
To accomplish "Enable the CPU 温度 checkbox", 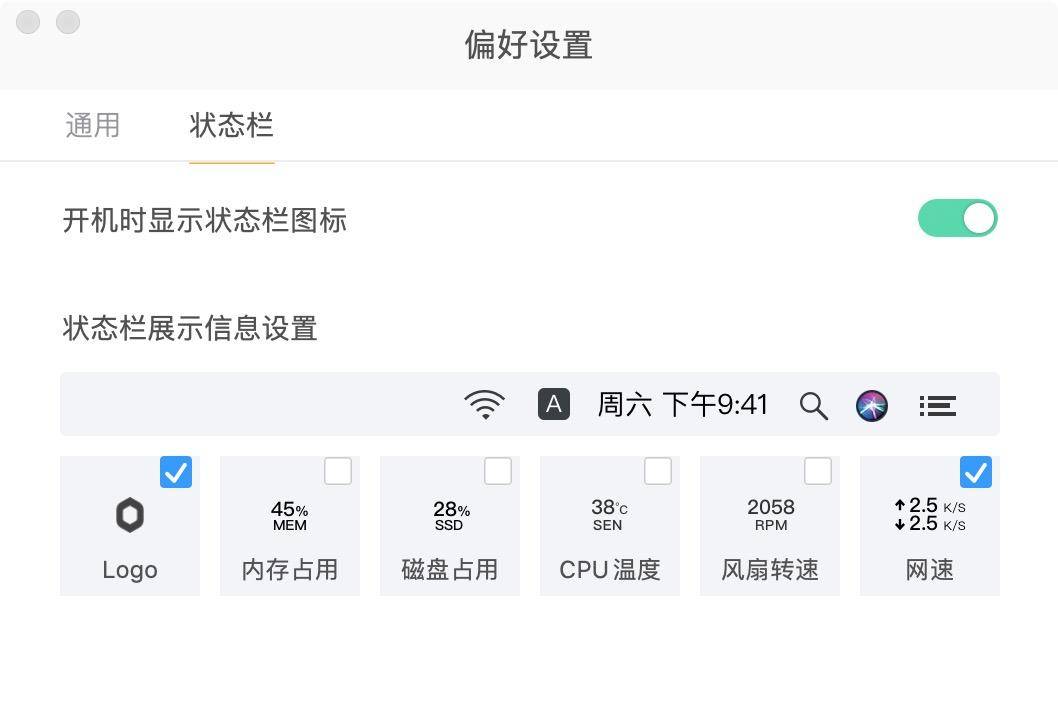I will [x=657, y=471].
